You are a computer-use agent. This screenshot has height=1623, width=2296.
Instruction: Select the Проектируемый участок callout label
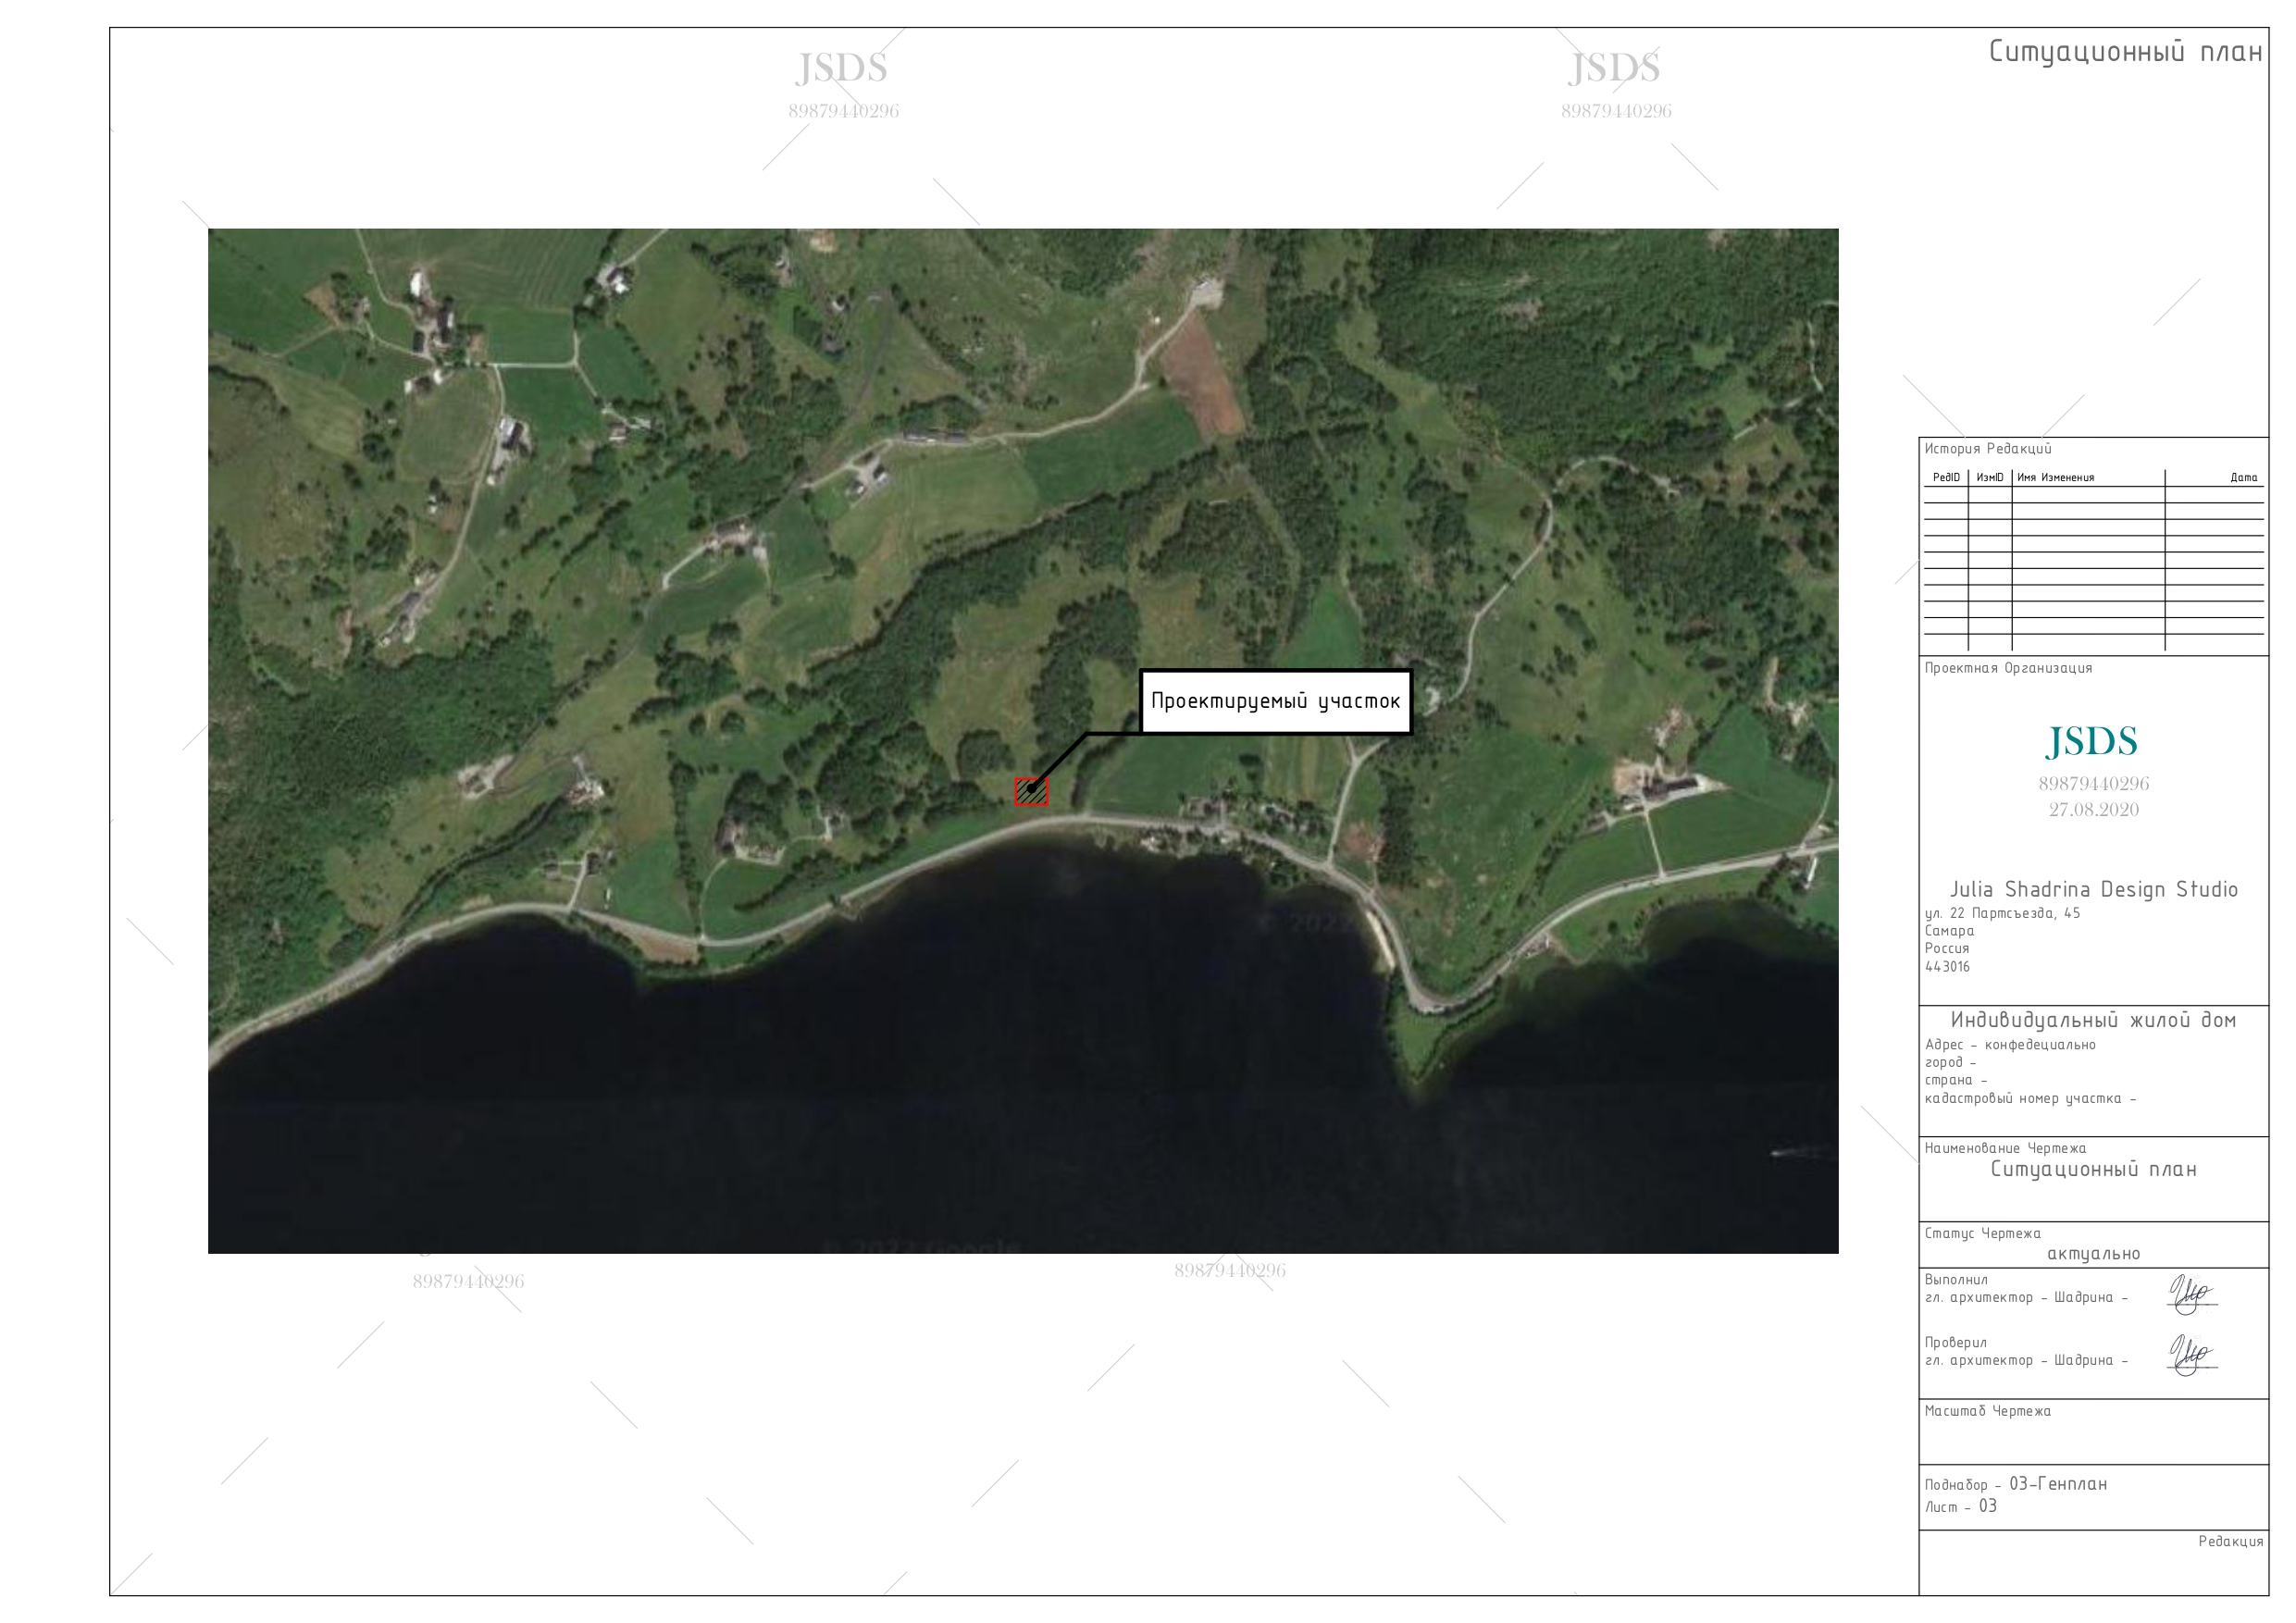1275,701
